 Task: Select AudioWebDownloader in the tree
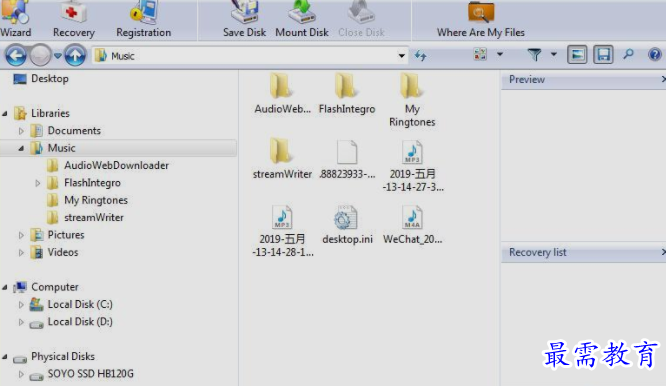[116, 166]
